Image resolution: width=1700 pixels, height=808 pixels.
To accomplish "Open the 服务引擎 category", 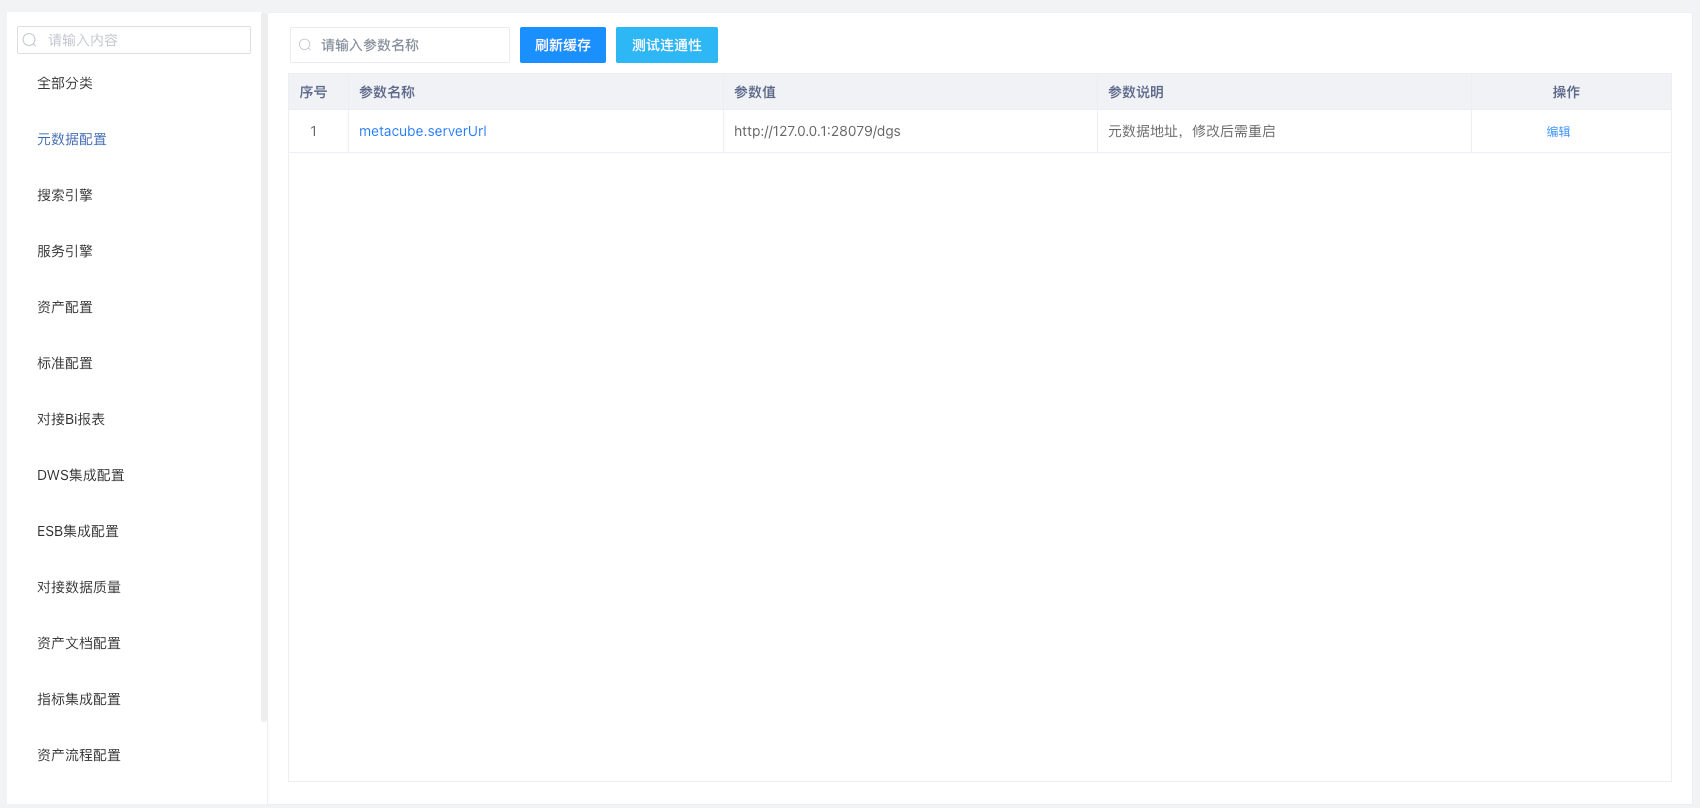I will pos(65,251).
